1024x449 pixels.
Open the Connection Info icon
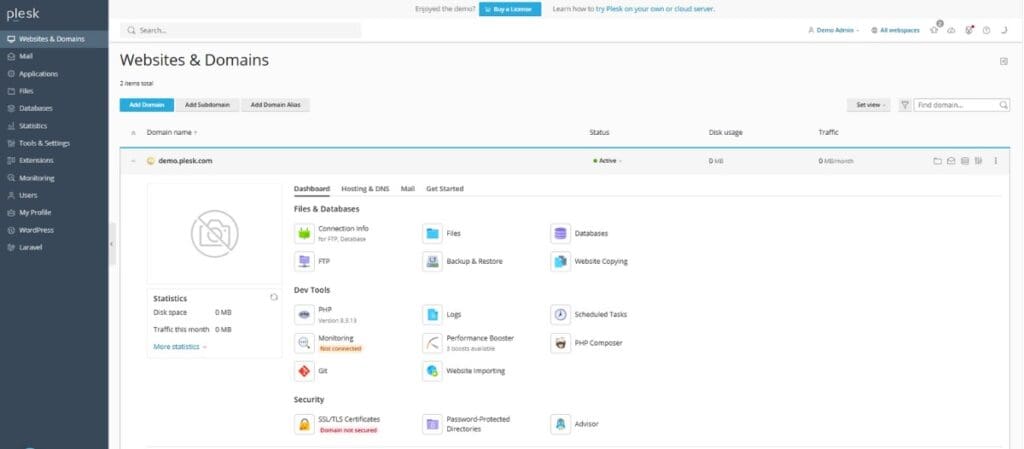tap(304, 233)
